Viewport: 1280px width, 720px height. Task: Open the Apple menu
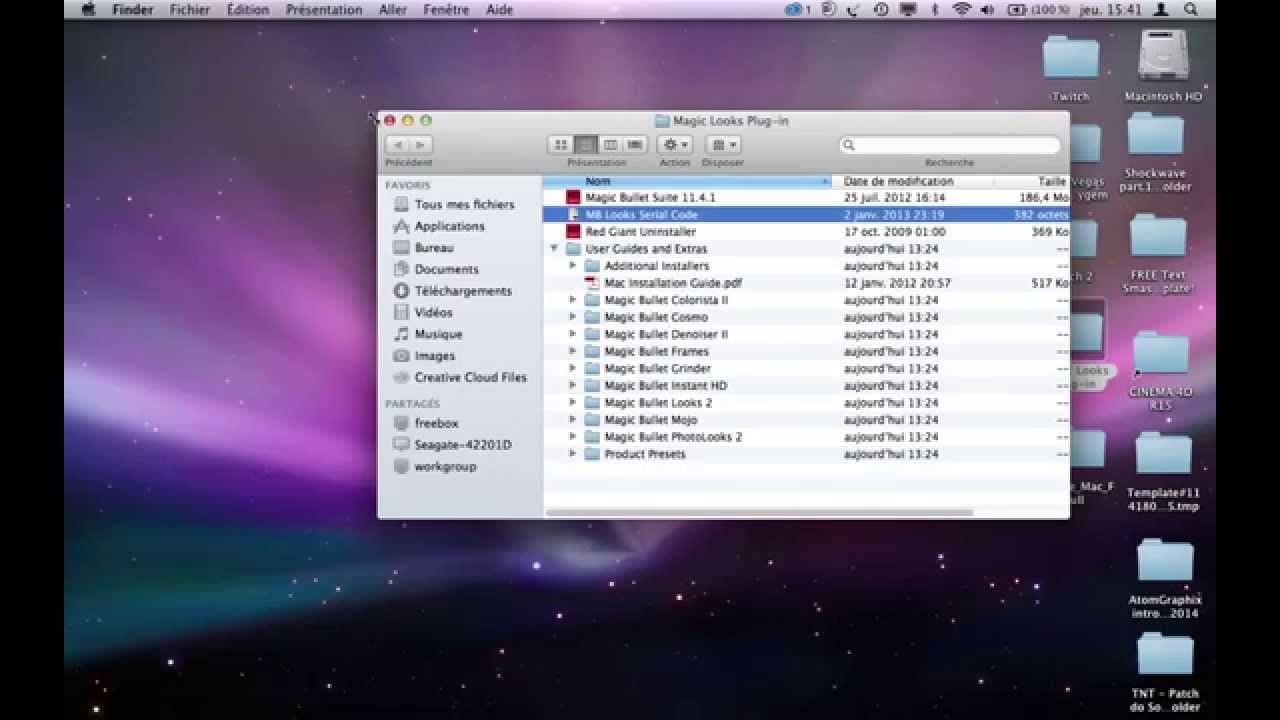point(87,9)
